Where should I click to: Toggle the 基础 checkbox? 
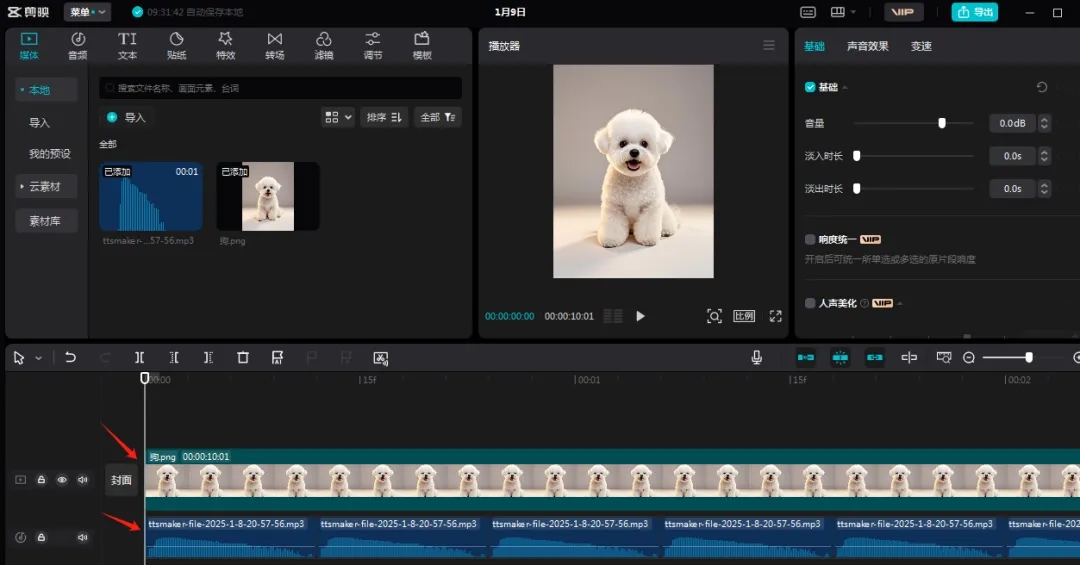point(810,87)
